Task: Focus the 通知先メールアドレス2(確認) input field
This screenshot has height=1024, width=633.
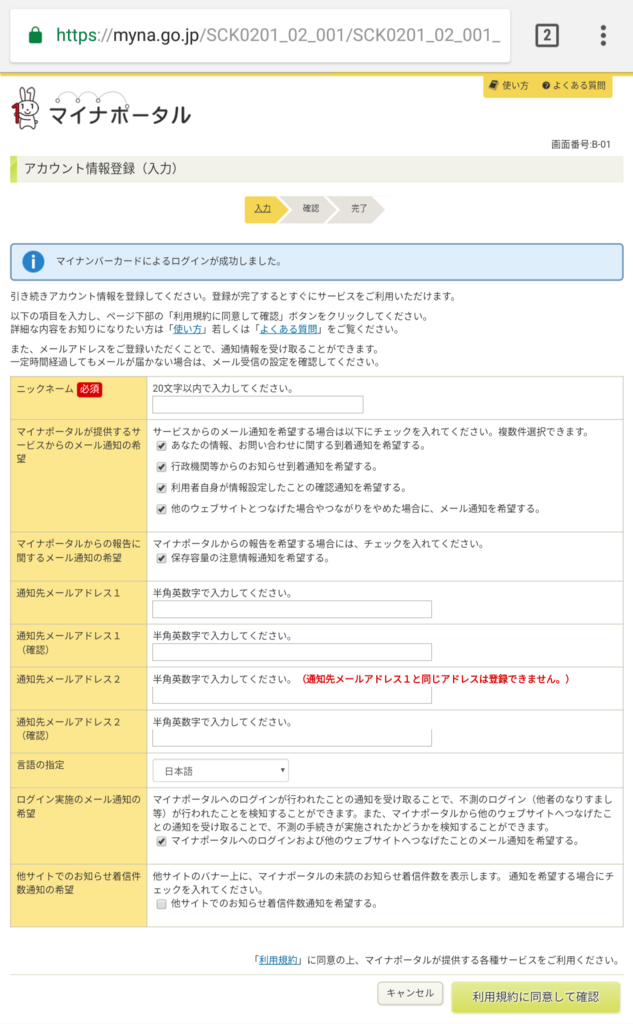Action: [x=292, y=738]
